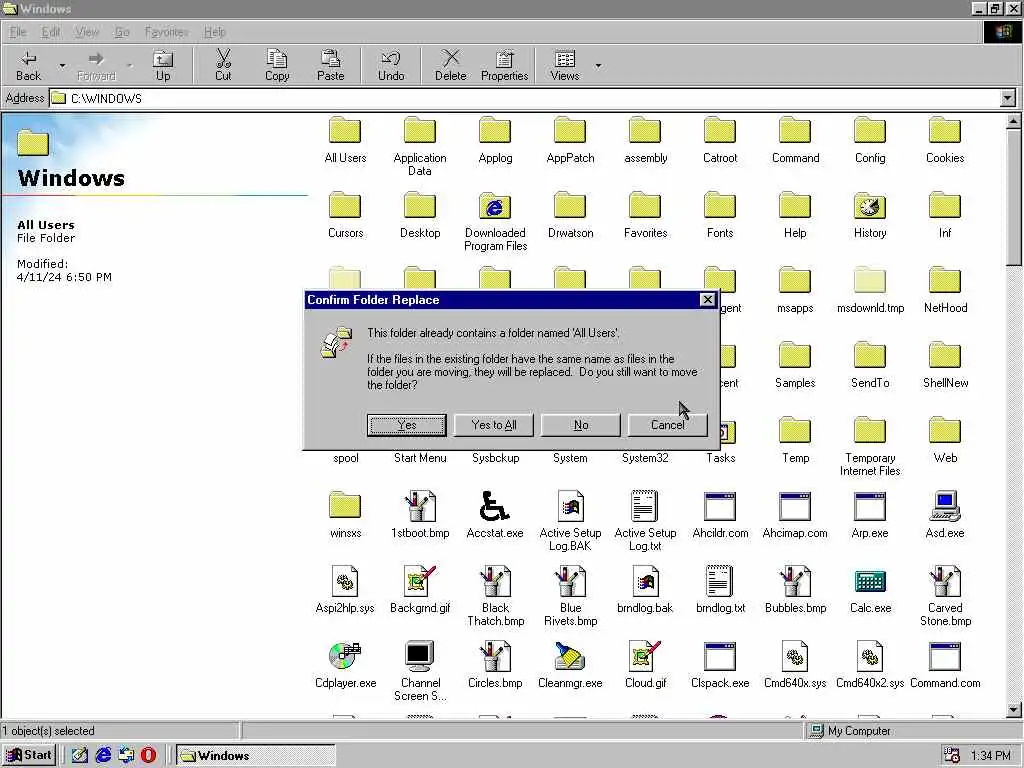Click the Delete toolbar icon
The width and height of the screenshot is (1024, 768).
tap(451, 66)
